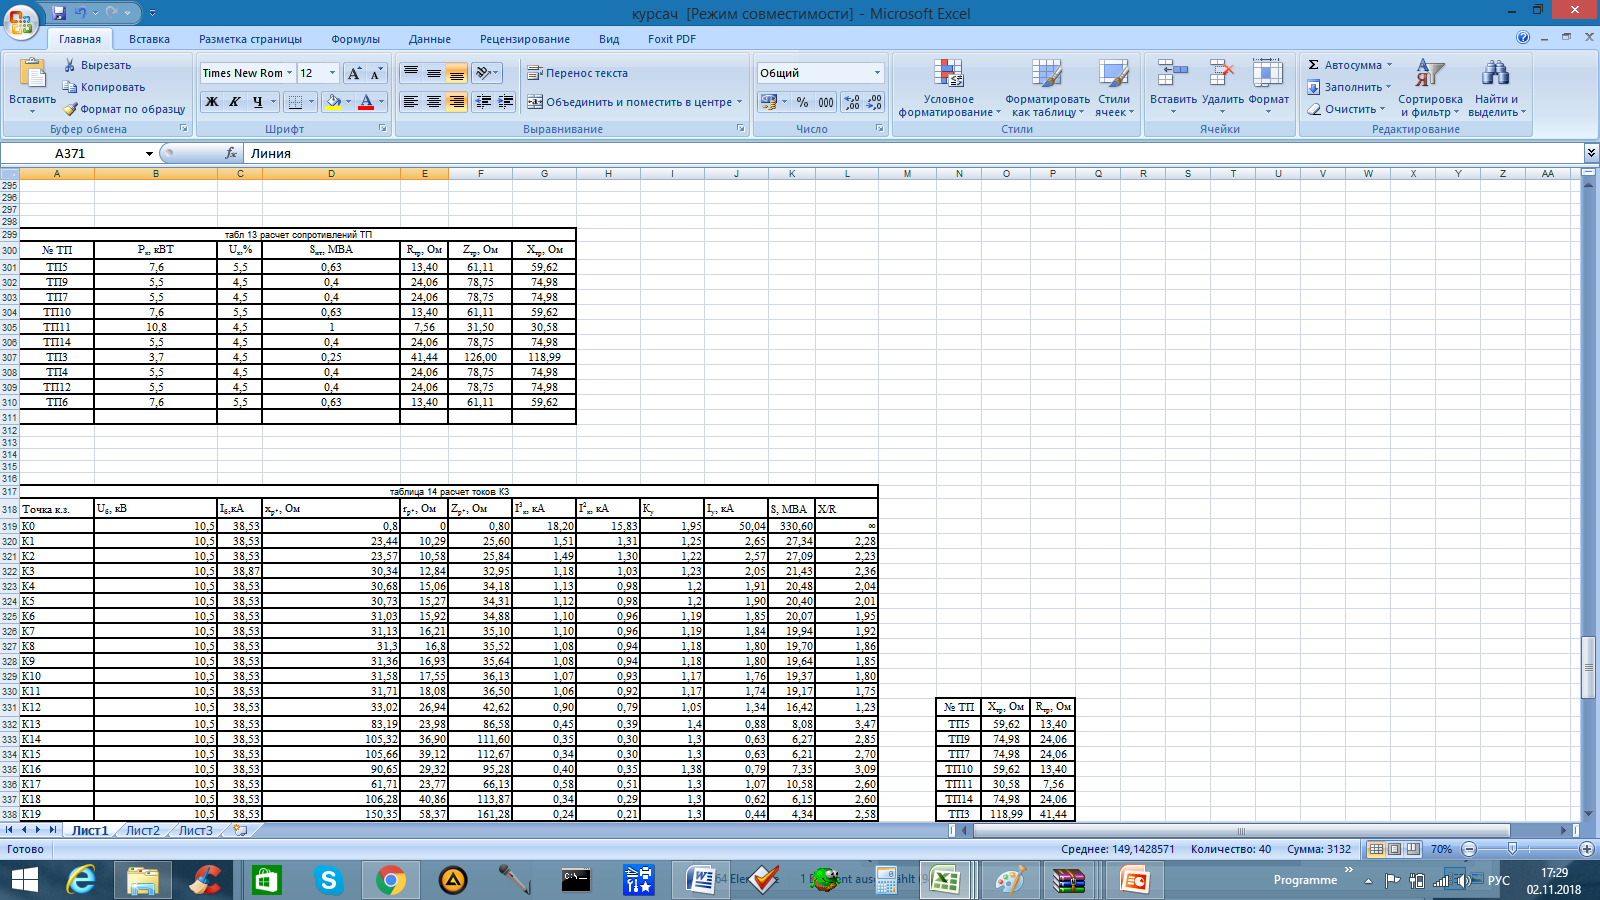
Task: Open Sort & Filter (Сортировка и фильтр)
Action: click(1430, 88)
